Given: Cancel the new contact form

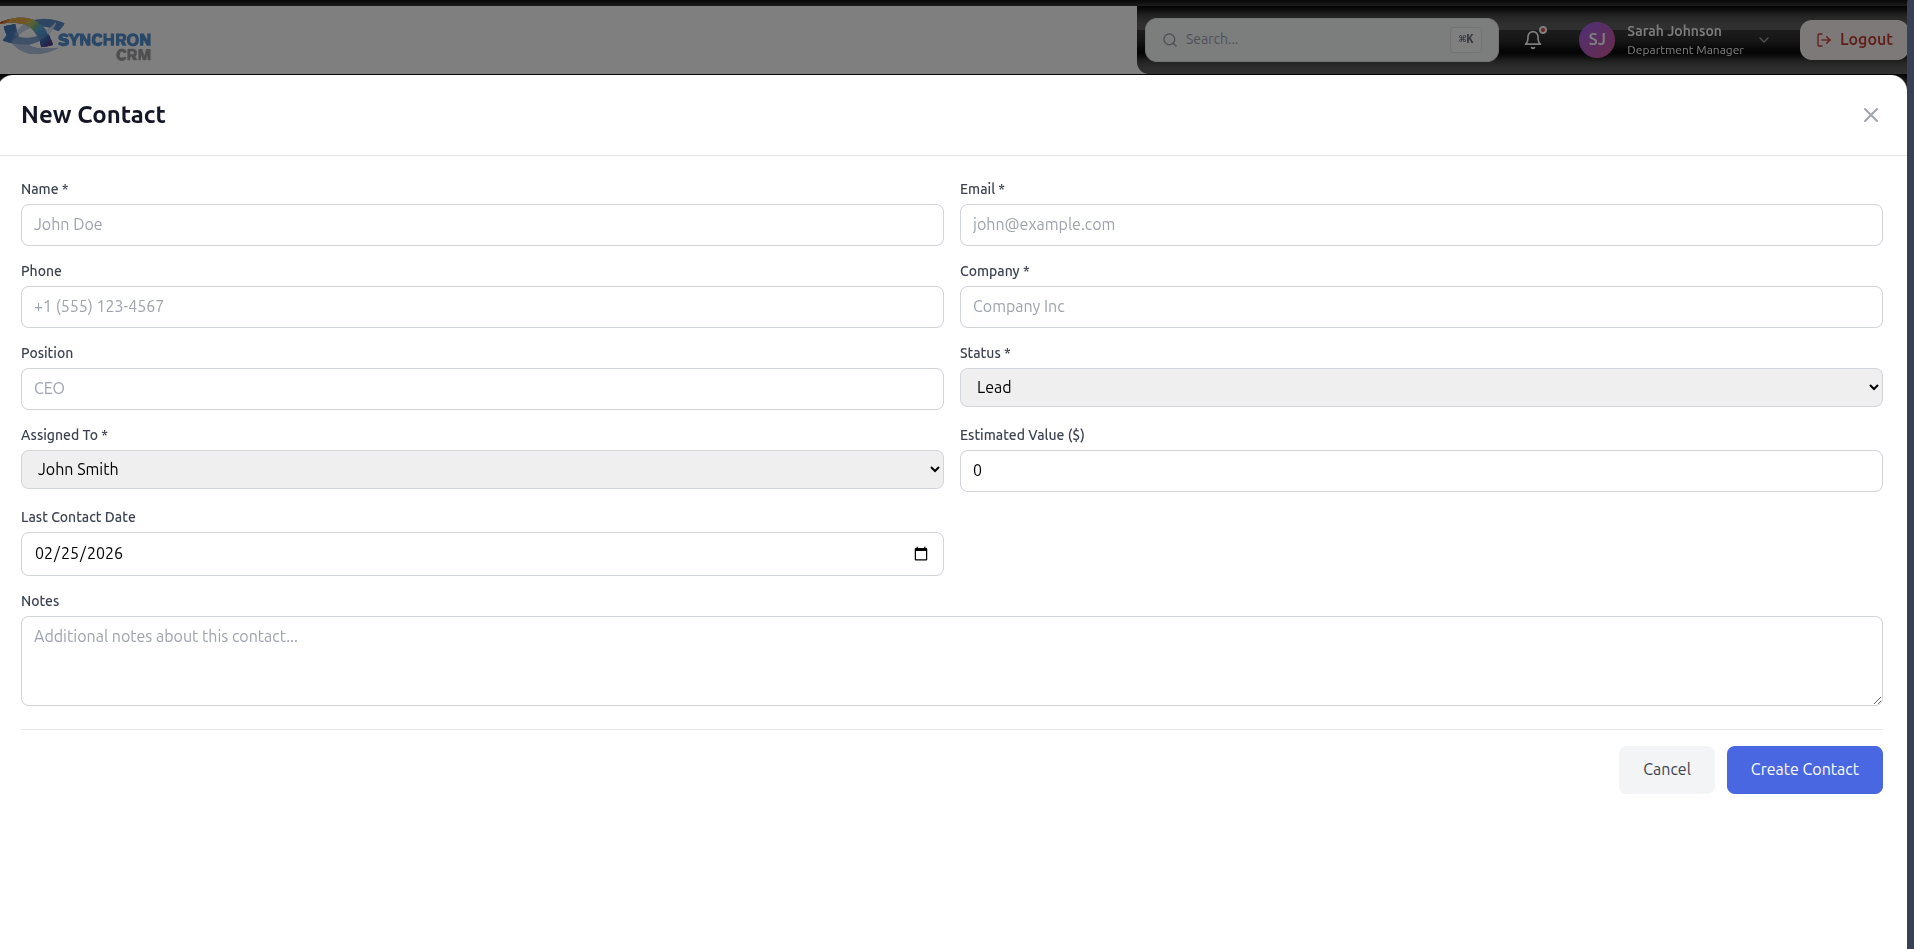Looking at the screenshot, I should click(x=1666, y=770).
